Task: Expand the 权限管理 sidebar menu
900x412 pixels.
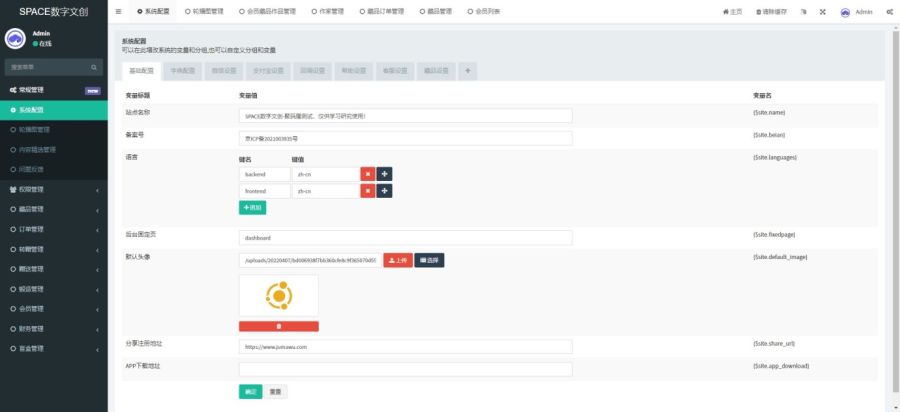Action: [x=53, y=189]
